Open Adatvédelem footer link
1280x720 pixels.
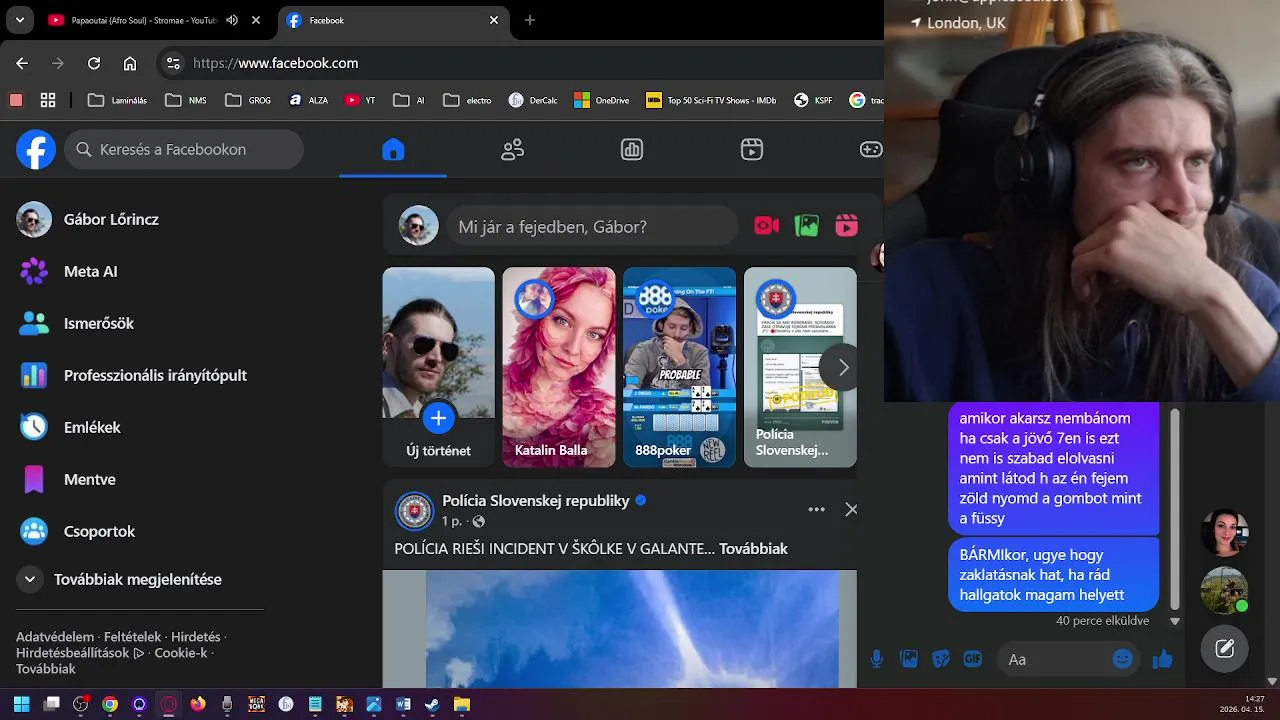55,637
